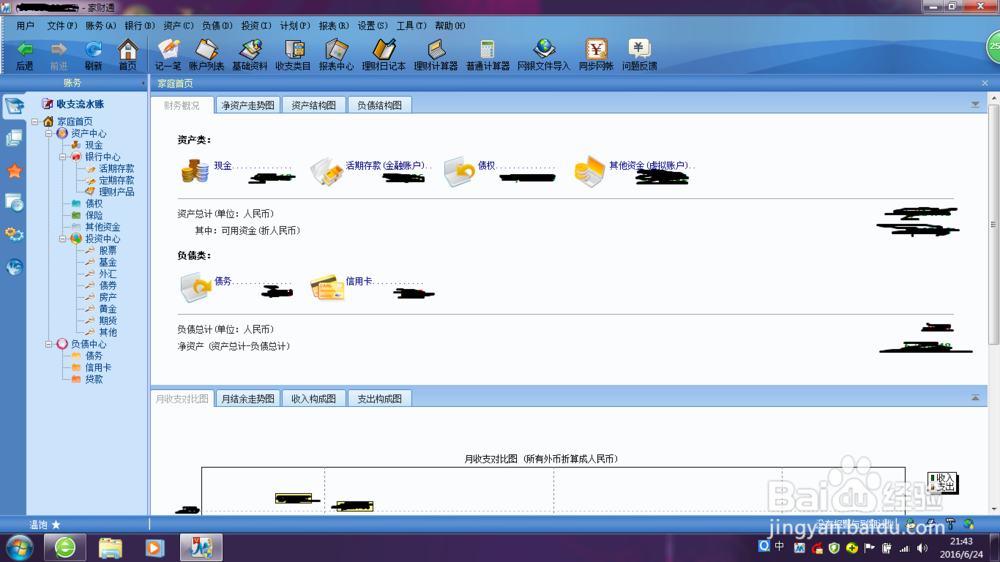Click the 信用卡 card icon
Screen dimensions: 1000x562
click(x=327, y=288)
